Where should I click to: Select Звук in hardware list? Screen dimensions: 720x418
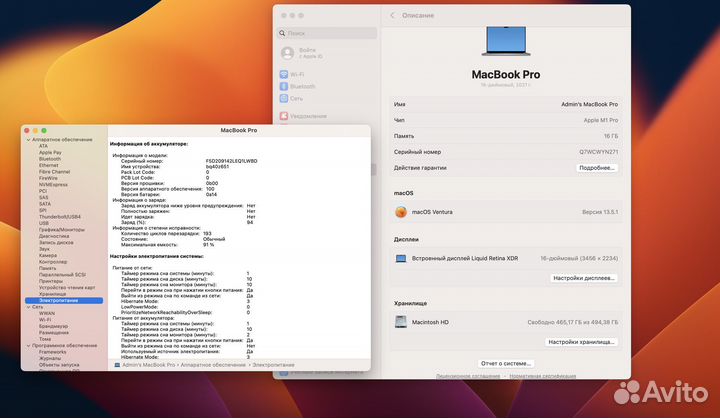[x=45, y=249]
